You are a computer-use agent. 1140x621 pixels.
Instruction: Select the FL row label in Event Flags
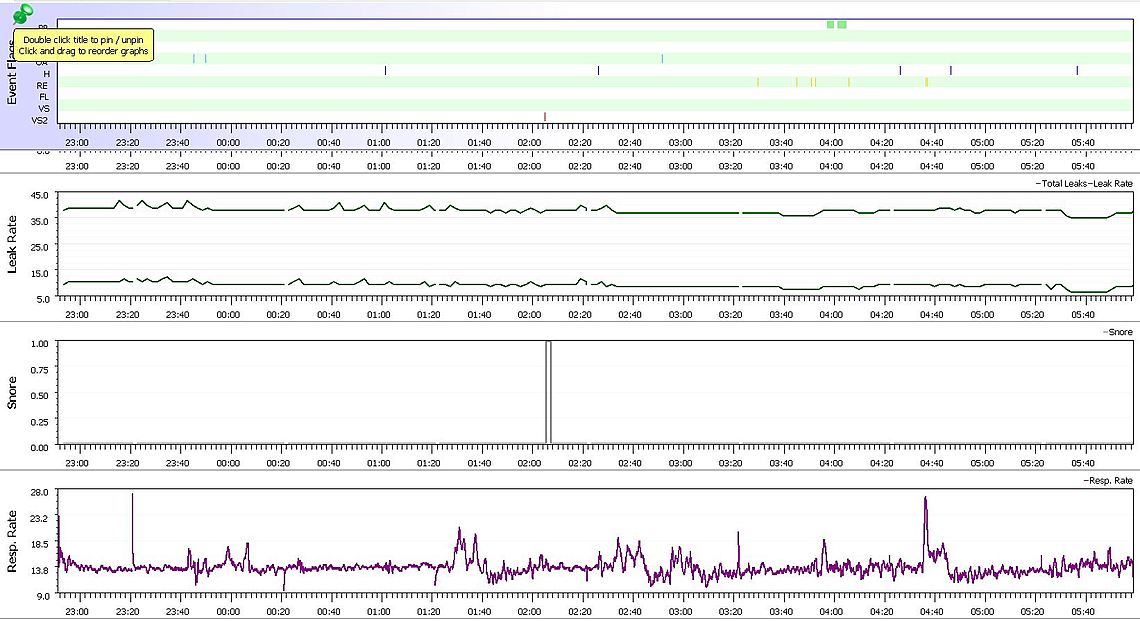43,97
